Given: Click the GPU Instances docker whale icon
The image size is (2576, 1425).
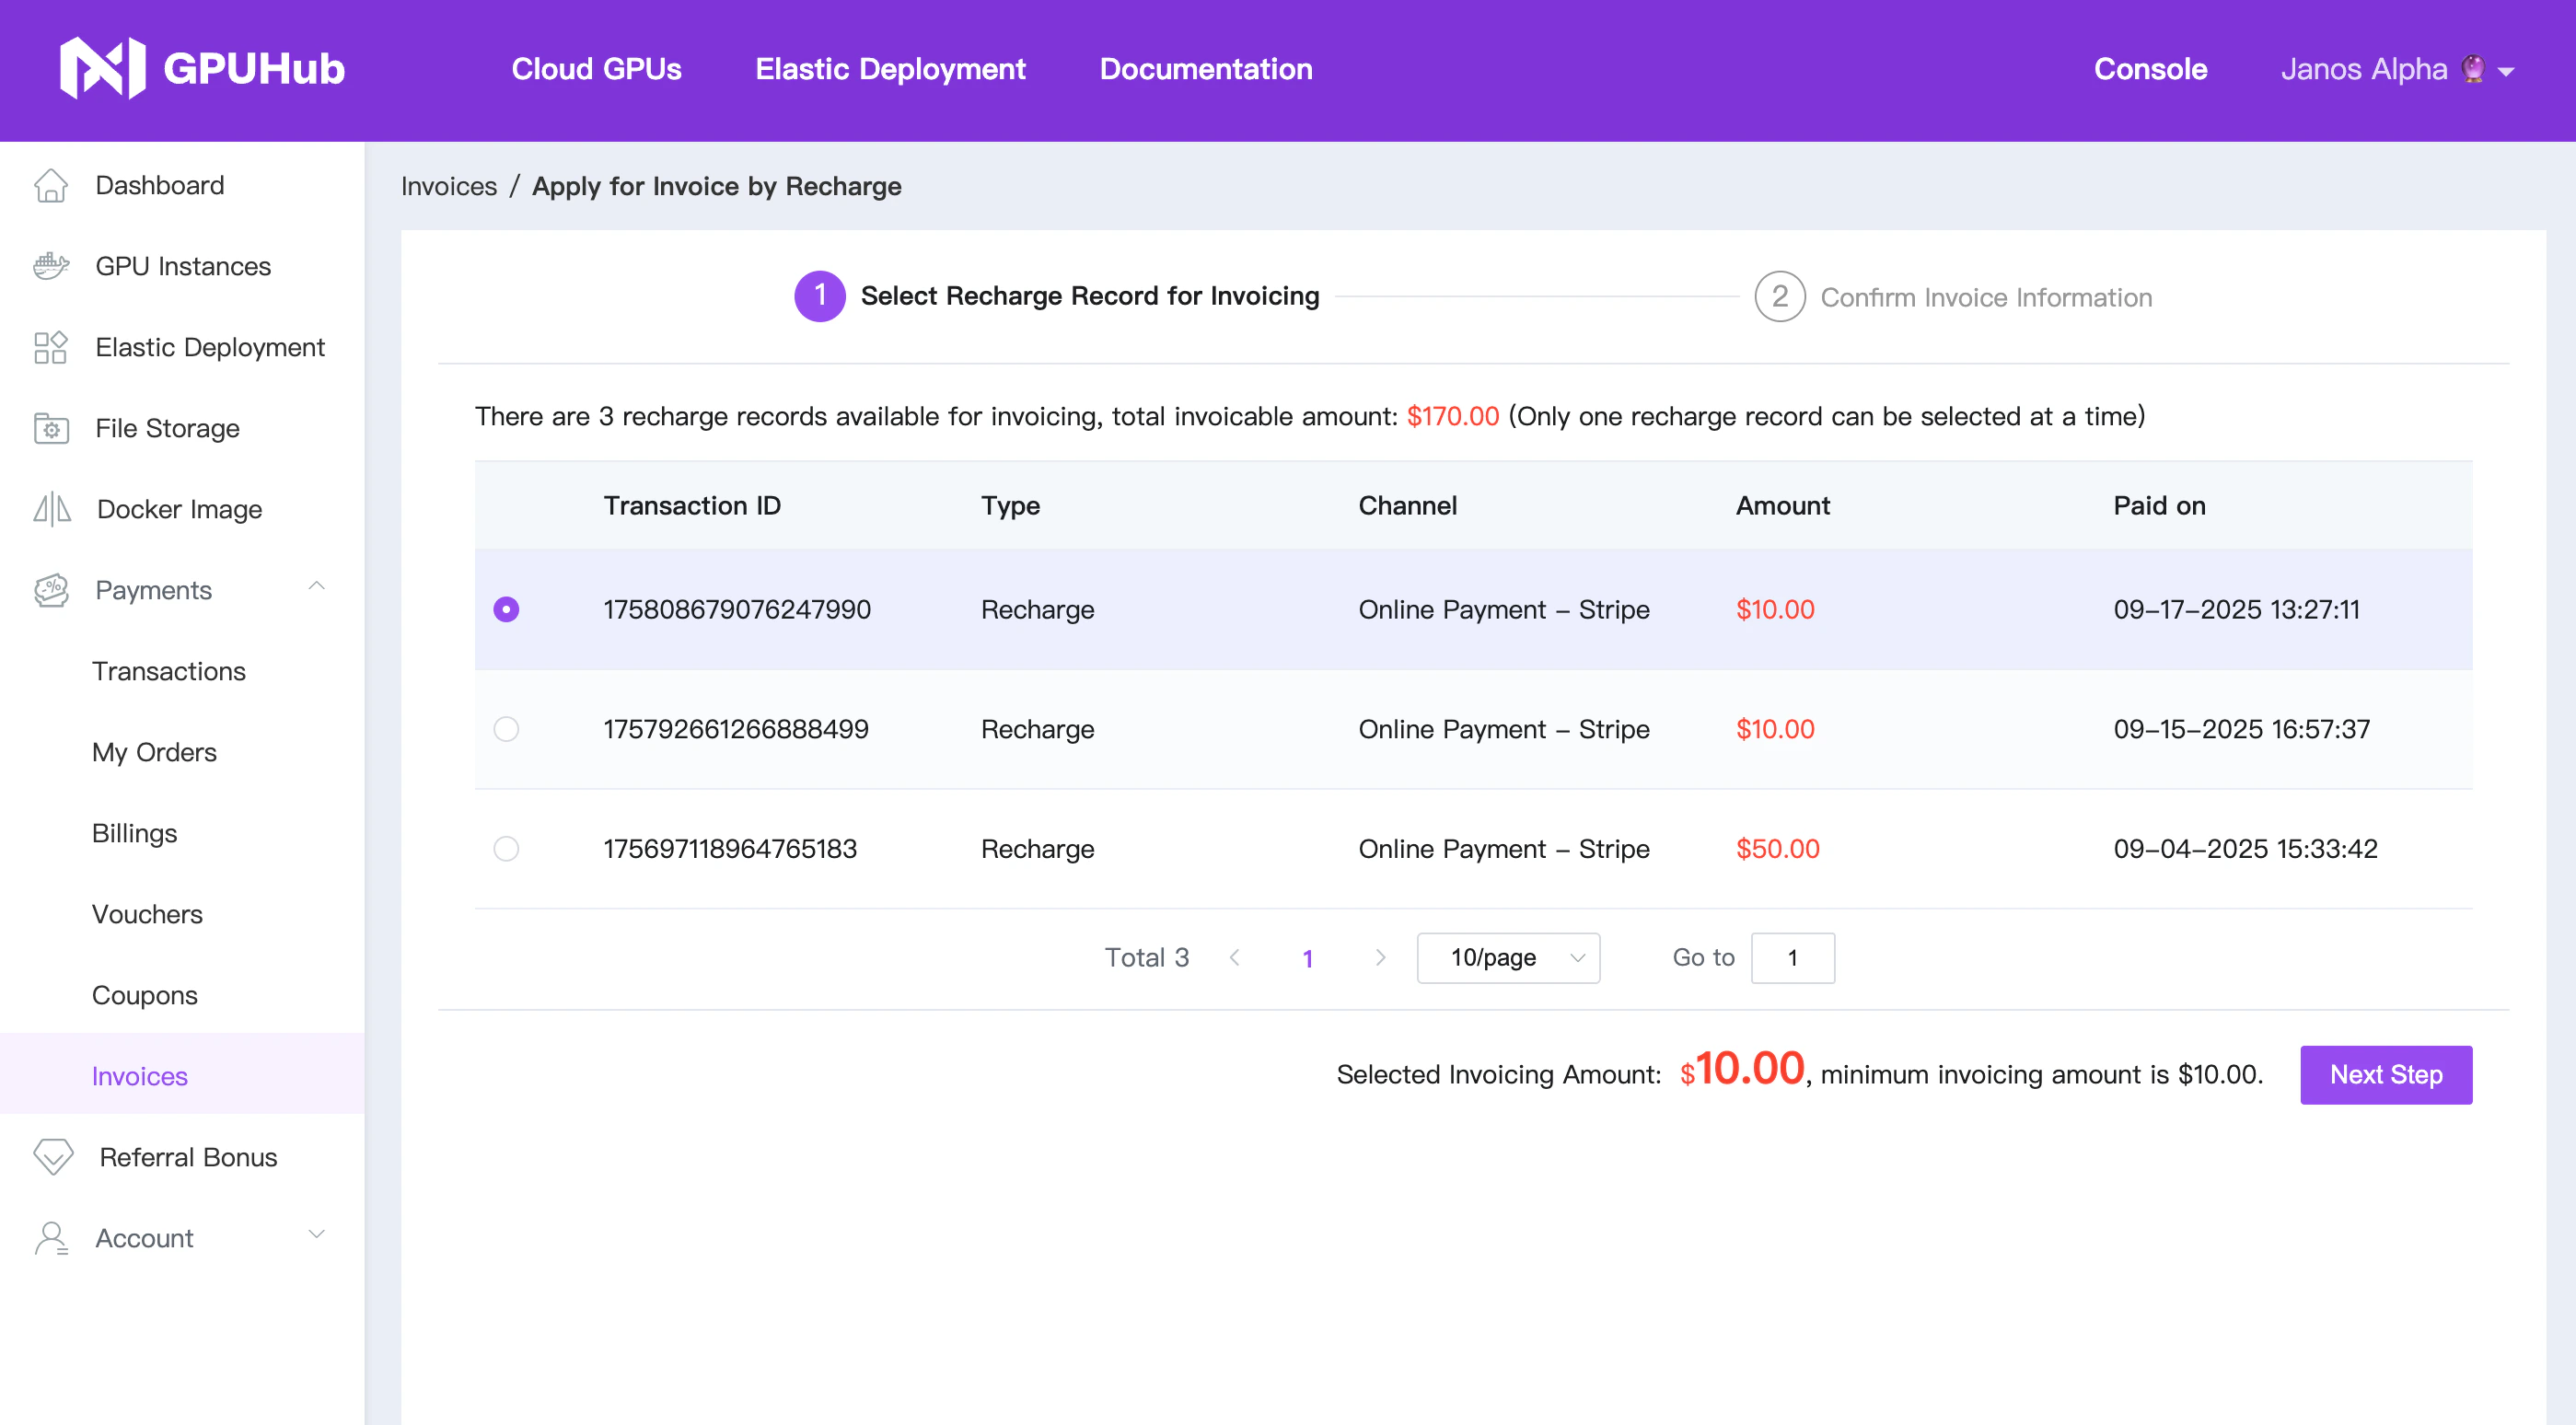Looking at the screenshot, I should [x=50, y=266].
